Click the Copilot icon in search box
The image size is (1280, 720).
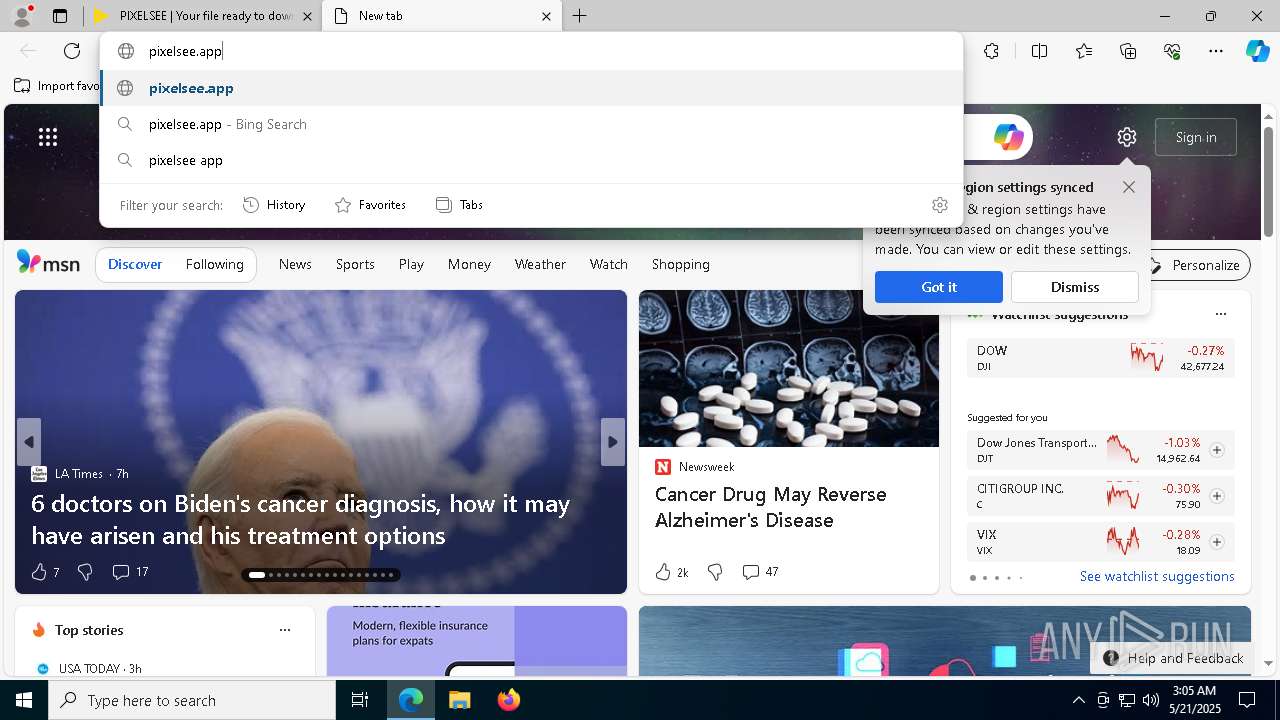tap(1008, 137)
